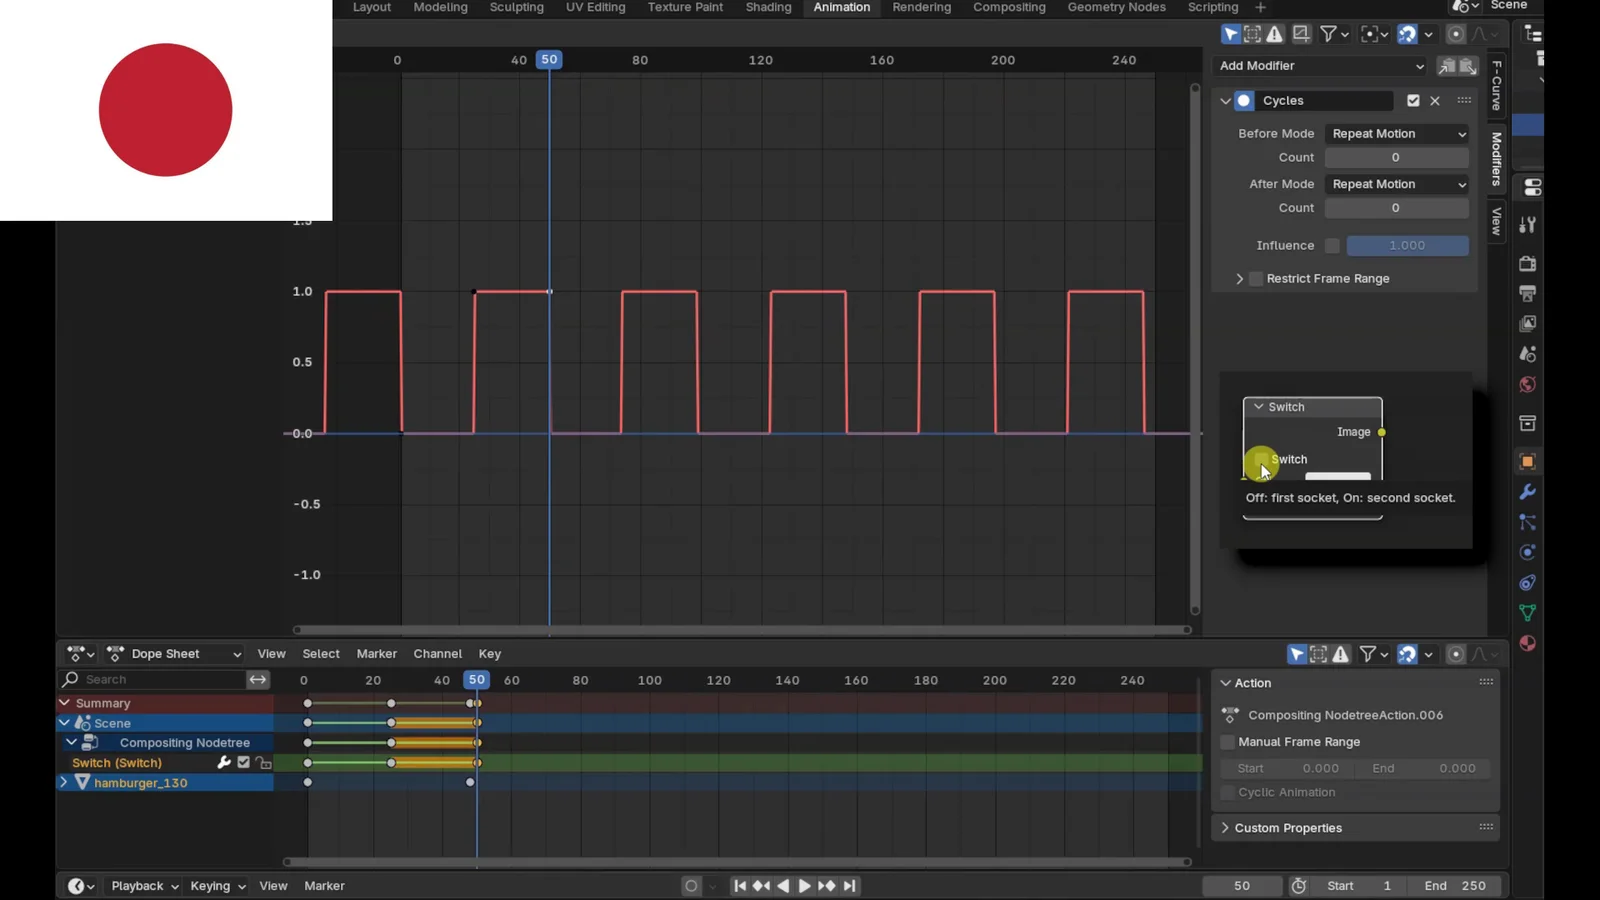Click the play animation button

804,886
